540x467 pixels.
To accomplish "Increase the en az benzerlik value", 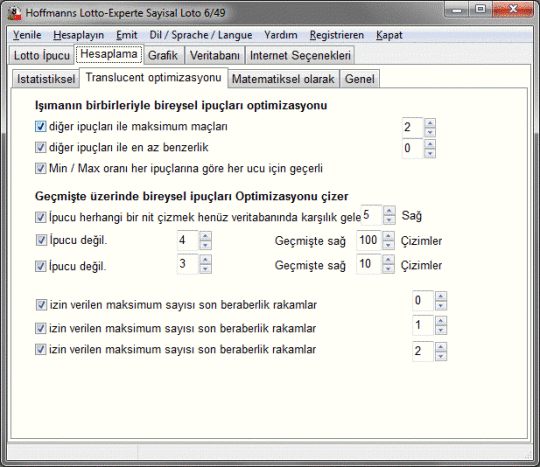I will pyautogui.click(x=430, y=144).
